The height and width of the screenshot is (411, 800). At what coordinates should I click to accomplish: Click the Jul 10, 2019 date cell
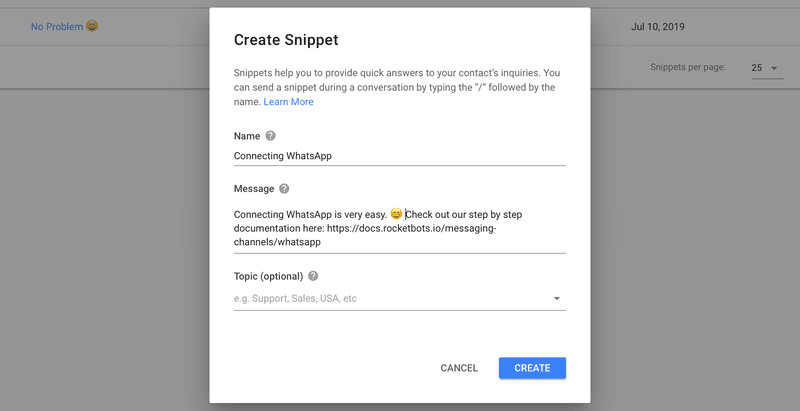(659, 26)
